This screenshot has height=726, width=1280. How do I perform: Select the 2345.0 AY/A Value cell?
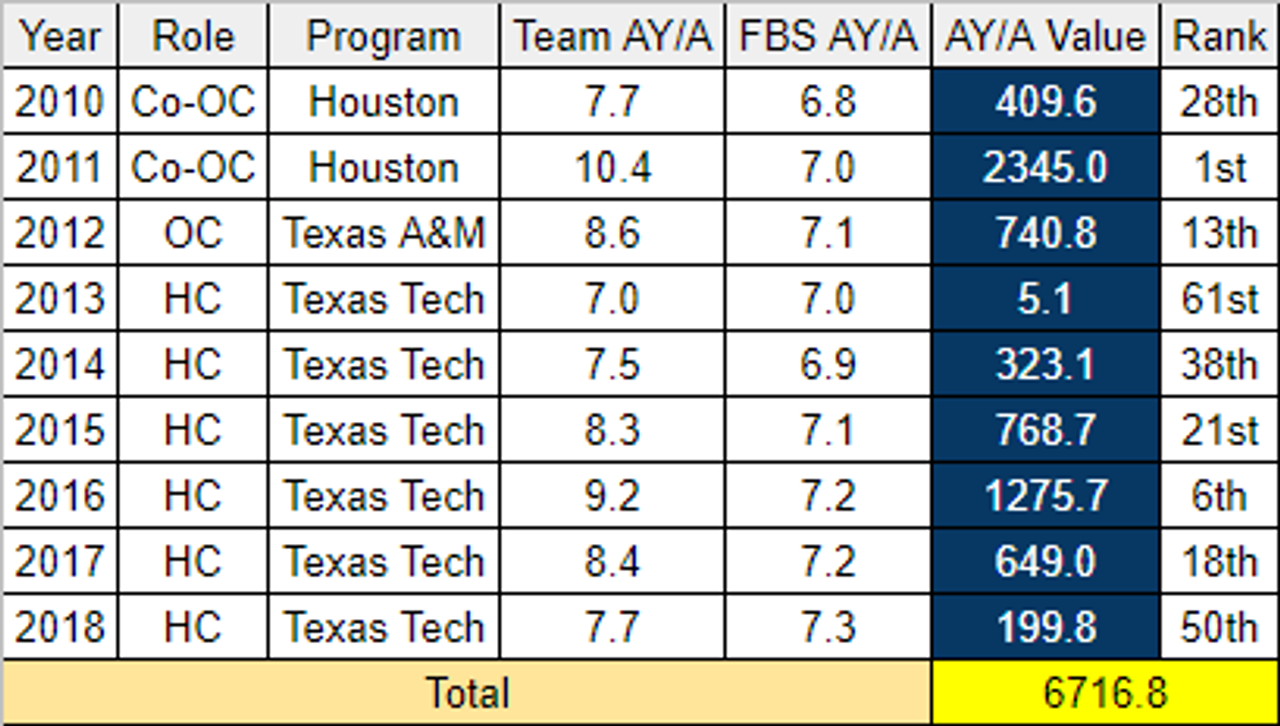[1045, 168]
